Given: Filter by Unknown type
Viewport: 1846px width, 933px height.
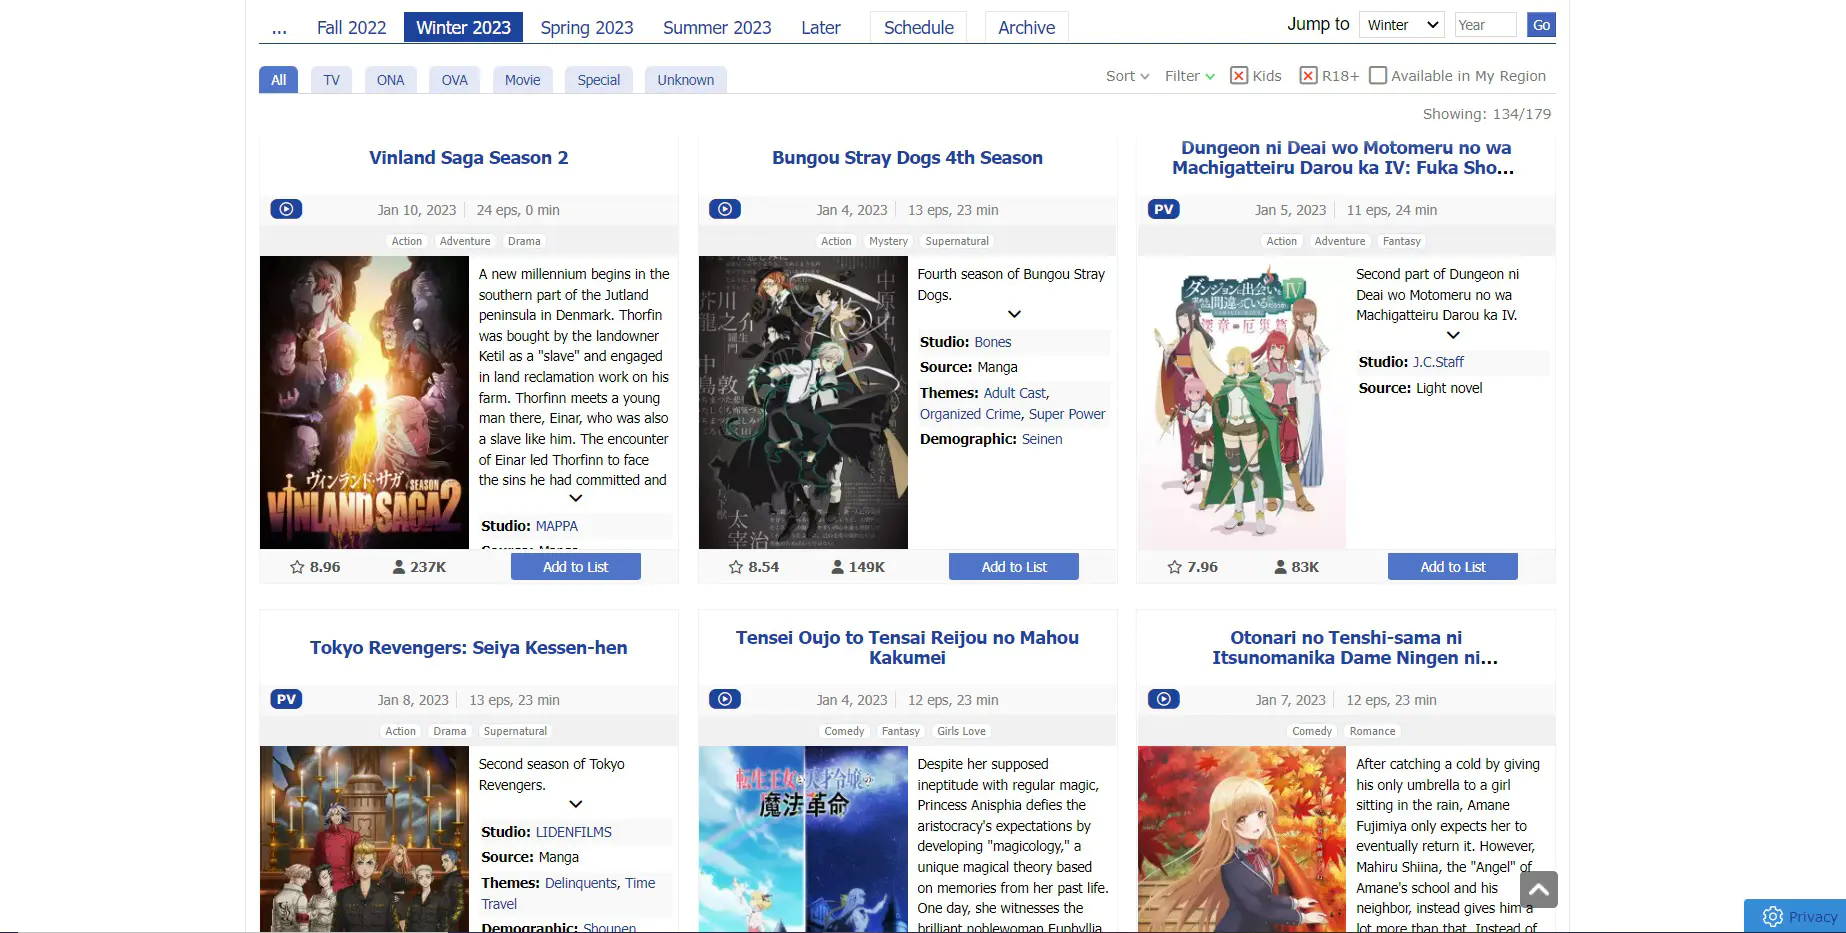Looking at the screenshot, I should coord(685,80).
